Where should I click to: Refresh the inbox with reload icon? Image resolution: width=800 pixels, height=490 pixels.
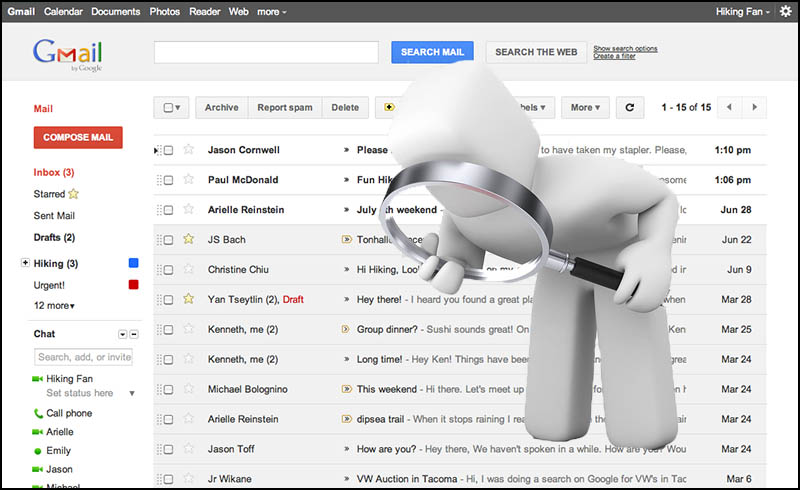click(630, 107)
